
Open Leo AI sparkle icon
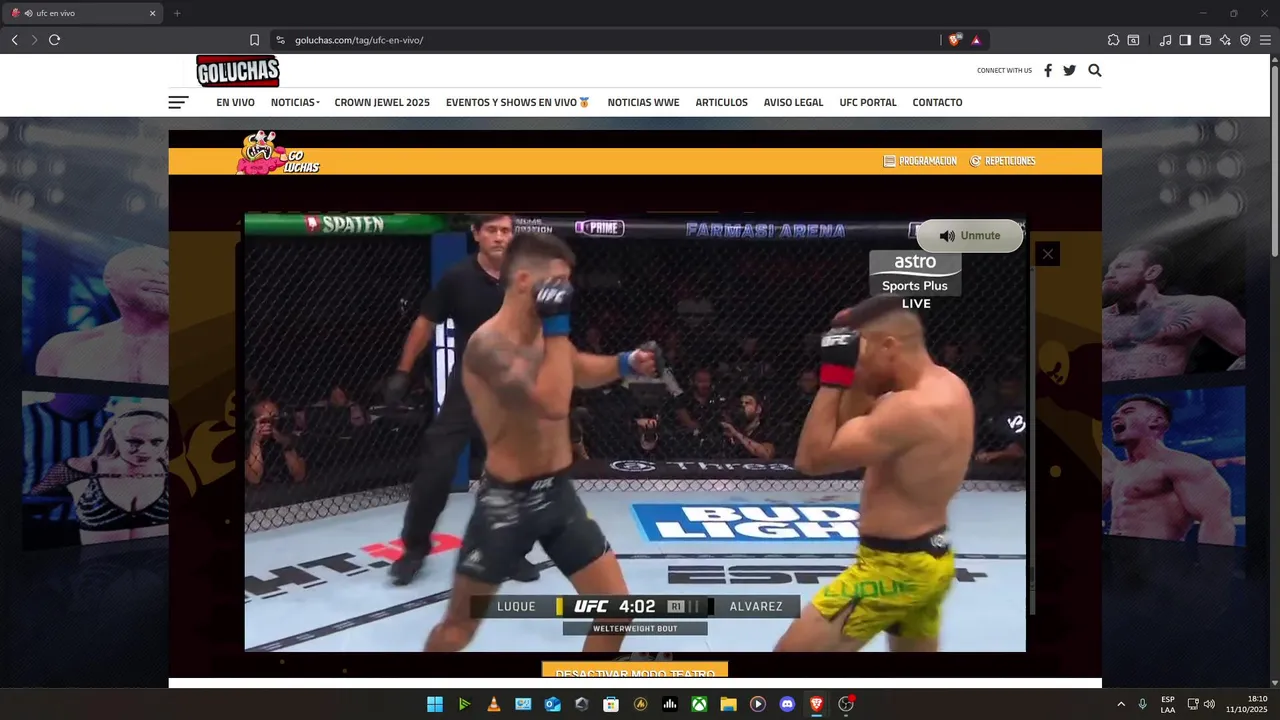[1225, 40]
